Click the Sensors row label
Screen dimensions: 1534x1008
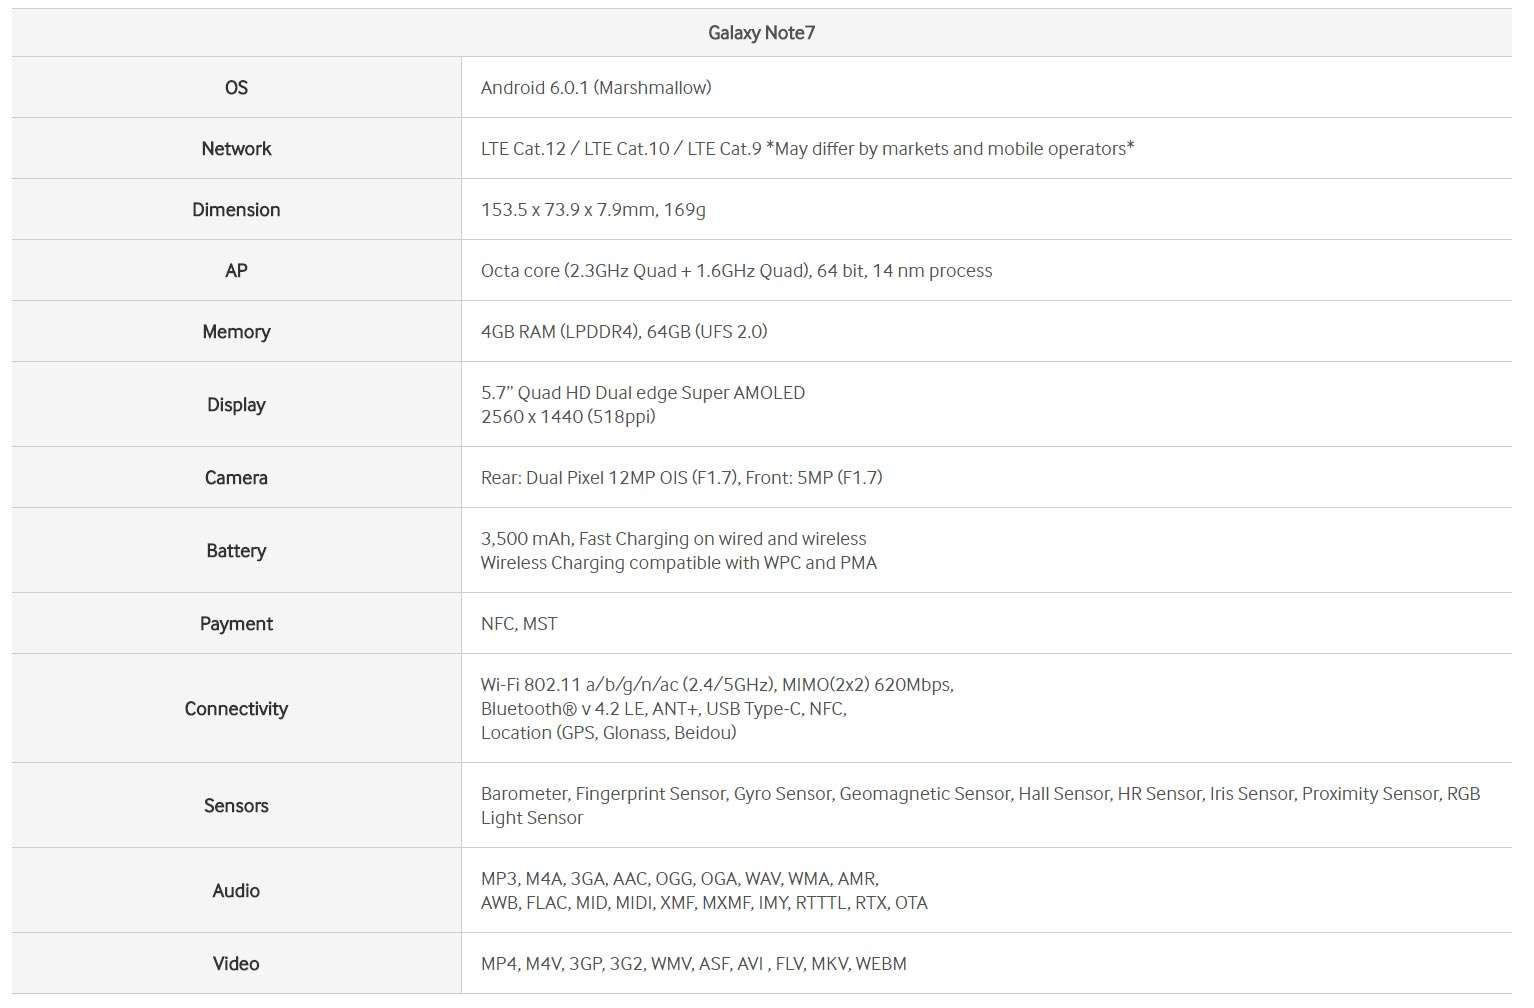(236, 806)
